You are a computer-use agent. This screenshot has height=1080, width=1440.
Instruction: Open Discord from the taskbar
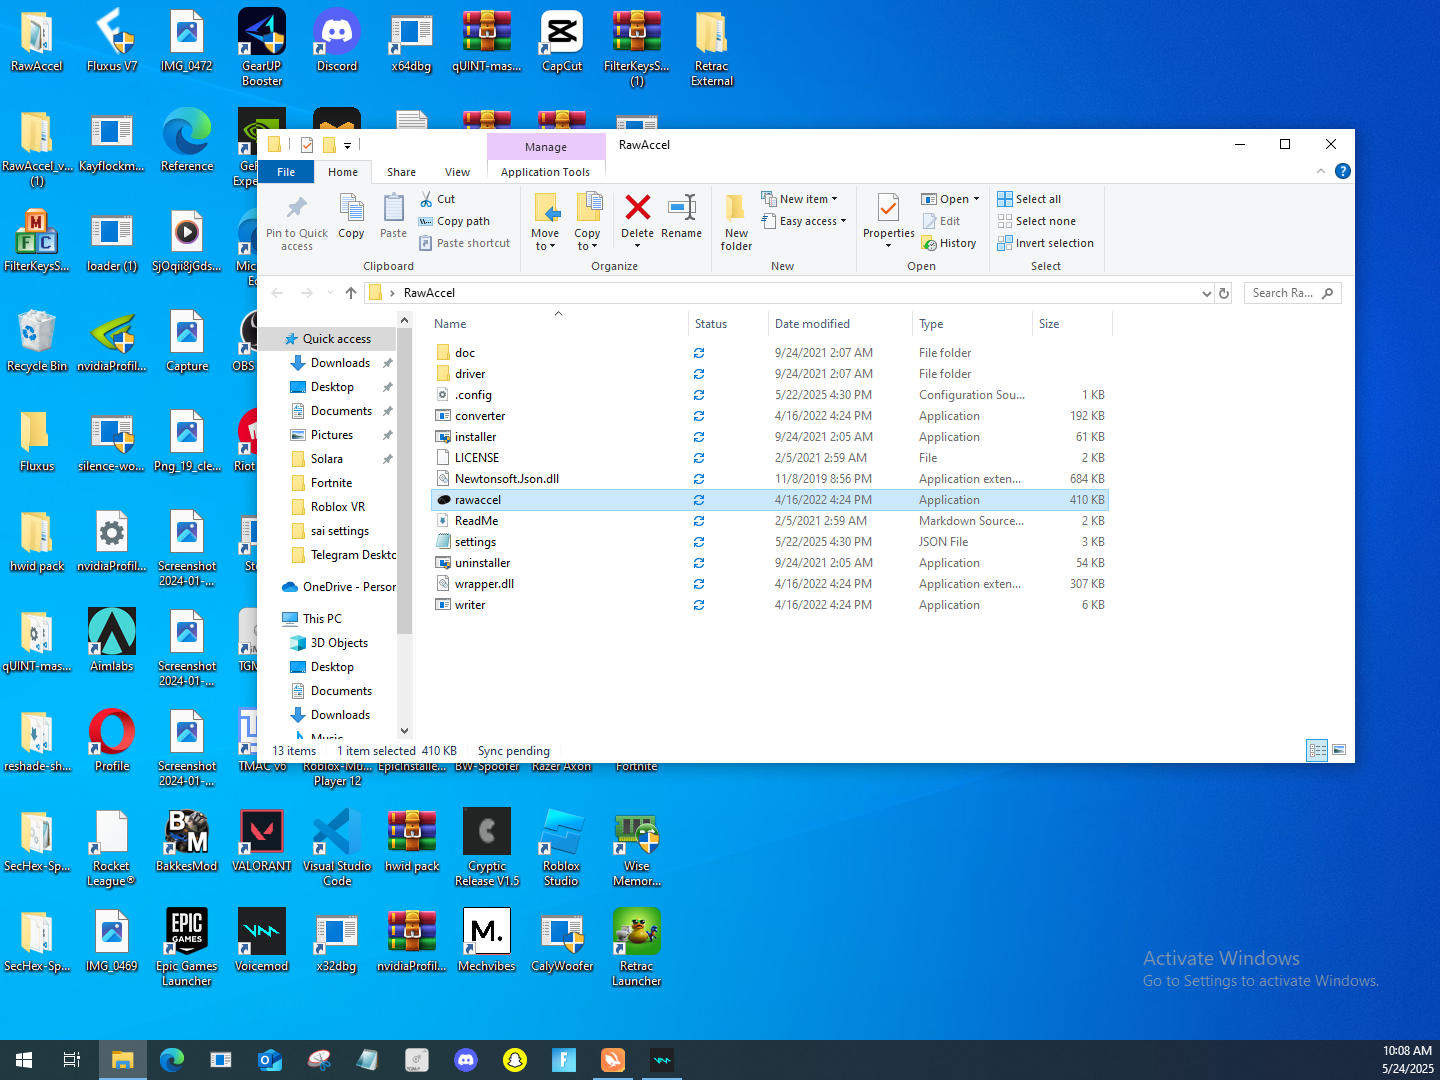465,1060
